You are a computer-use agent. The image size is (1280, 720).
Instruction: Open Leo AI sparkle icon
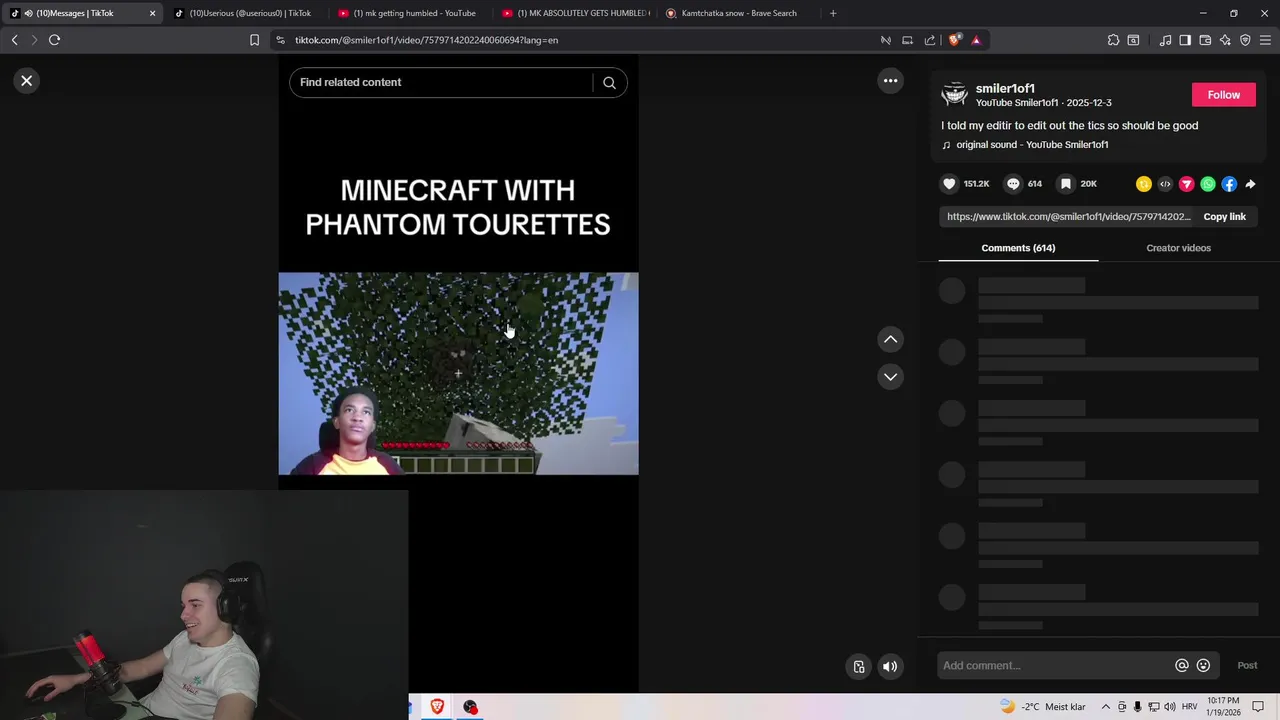(1225, 40)
